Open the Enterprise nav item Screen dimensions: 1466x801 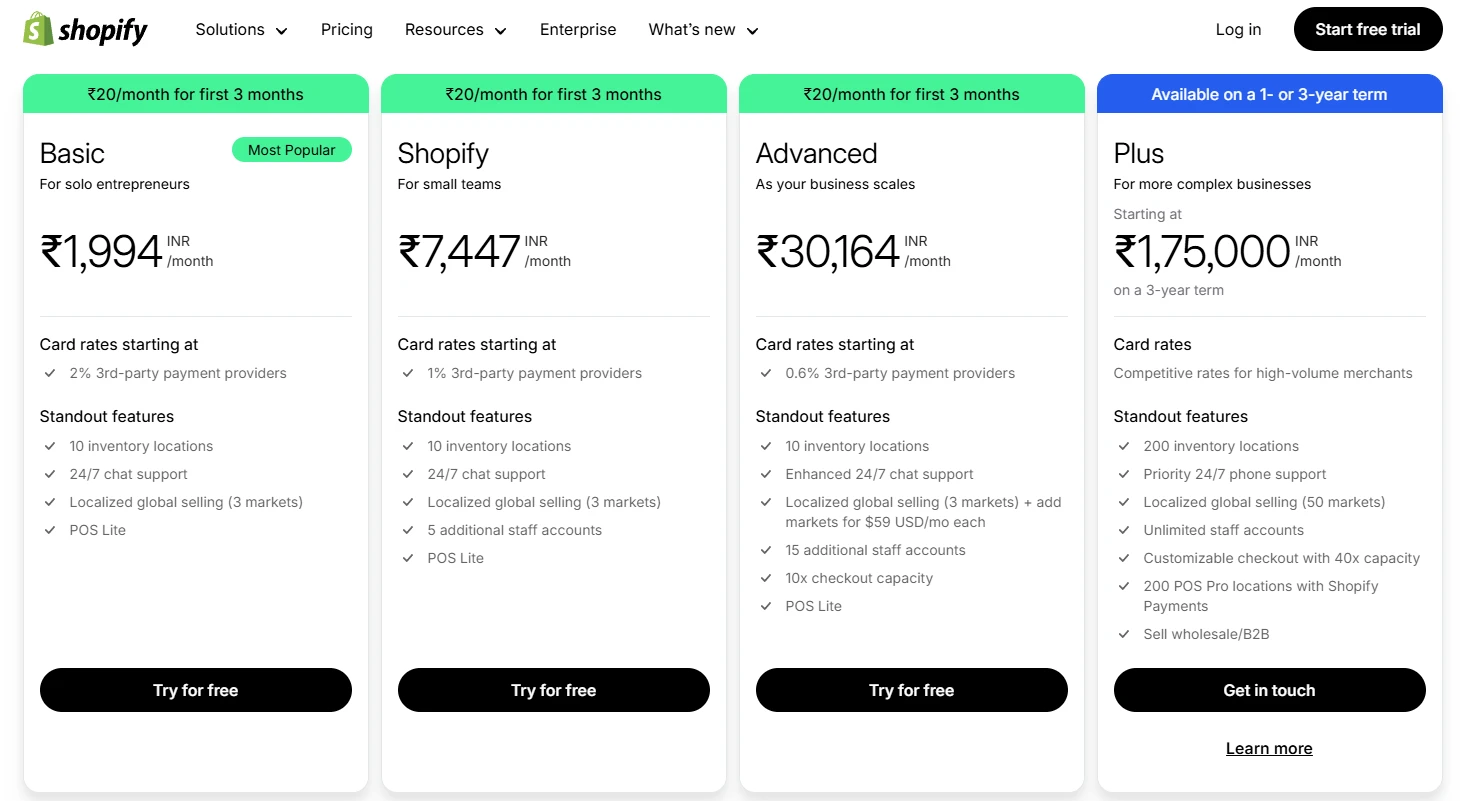coord(578,30)
